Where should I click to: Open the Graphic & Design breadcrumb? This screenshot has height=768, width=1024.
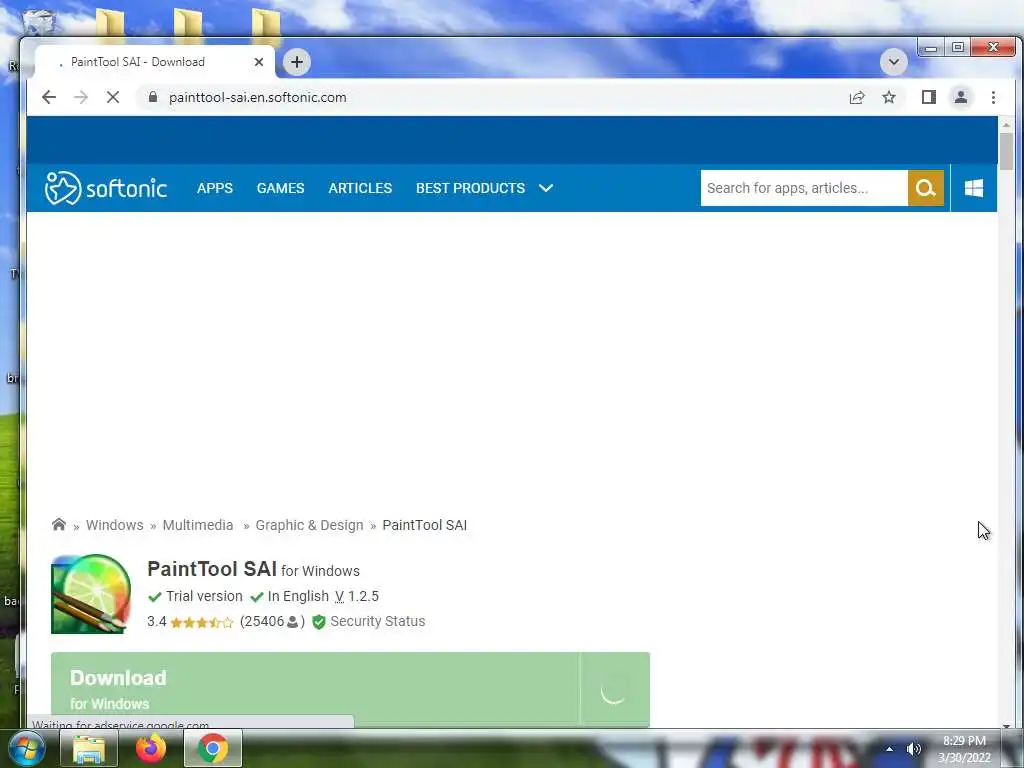point(309,525)
